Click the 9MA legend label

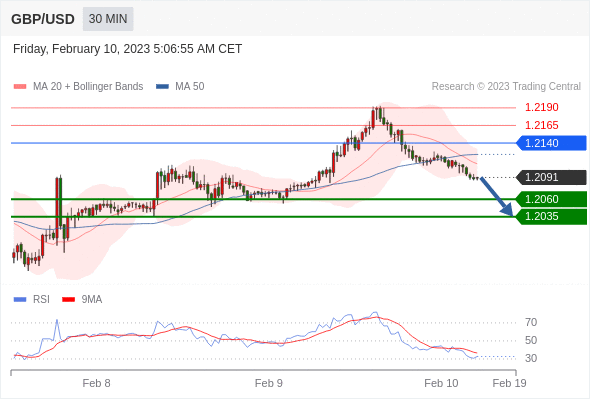tap(92, 300)
